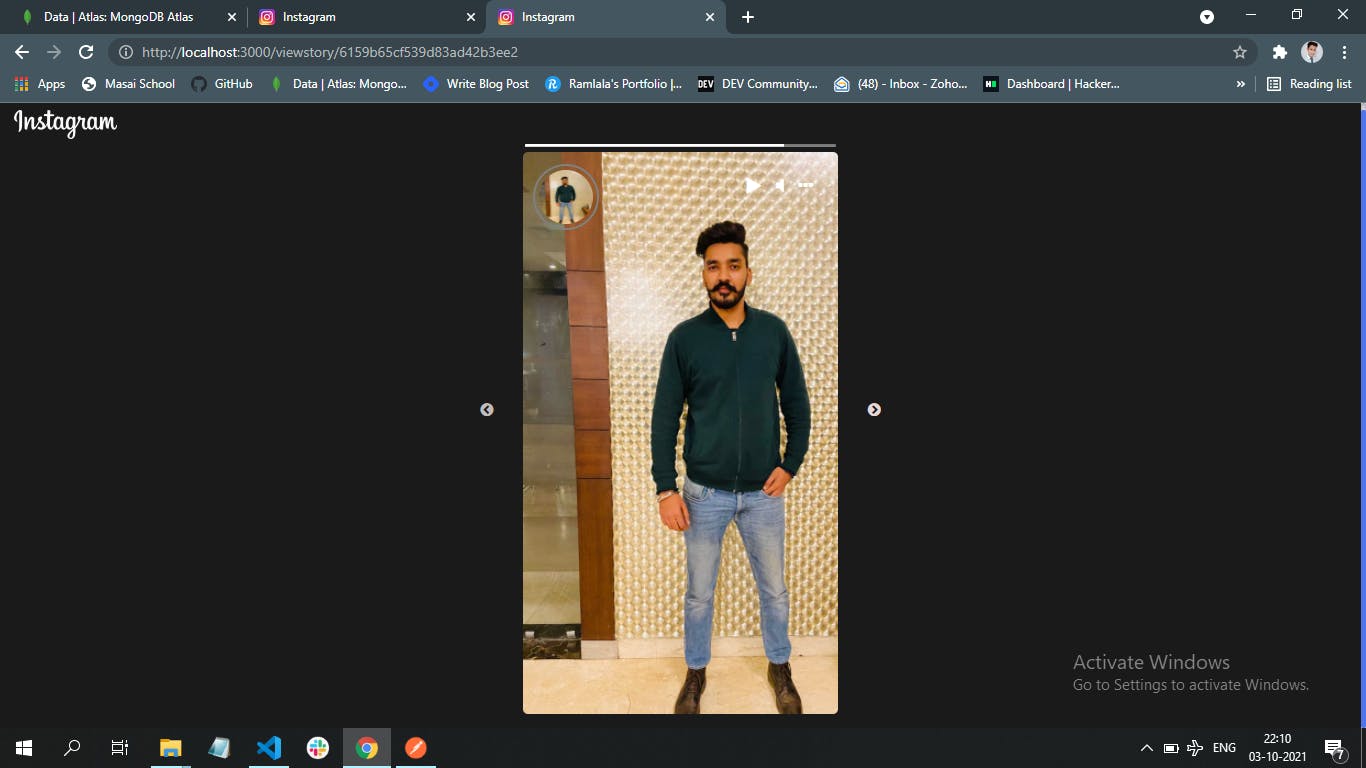Viewport: 1366px width, 768px height.
Task: Open a new browser tab with the plus button
Action: point(748,17)
